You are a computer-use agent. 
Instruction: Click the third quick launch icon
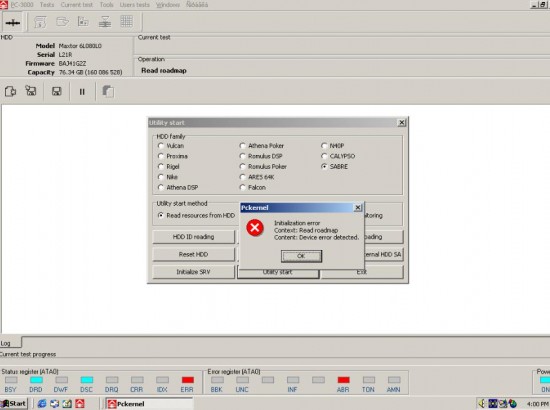coord(67,404)
